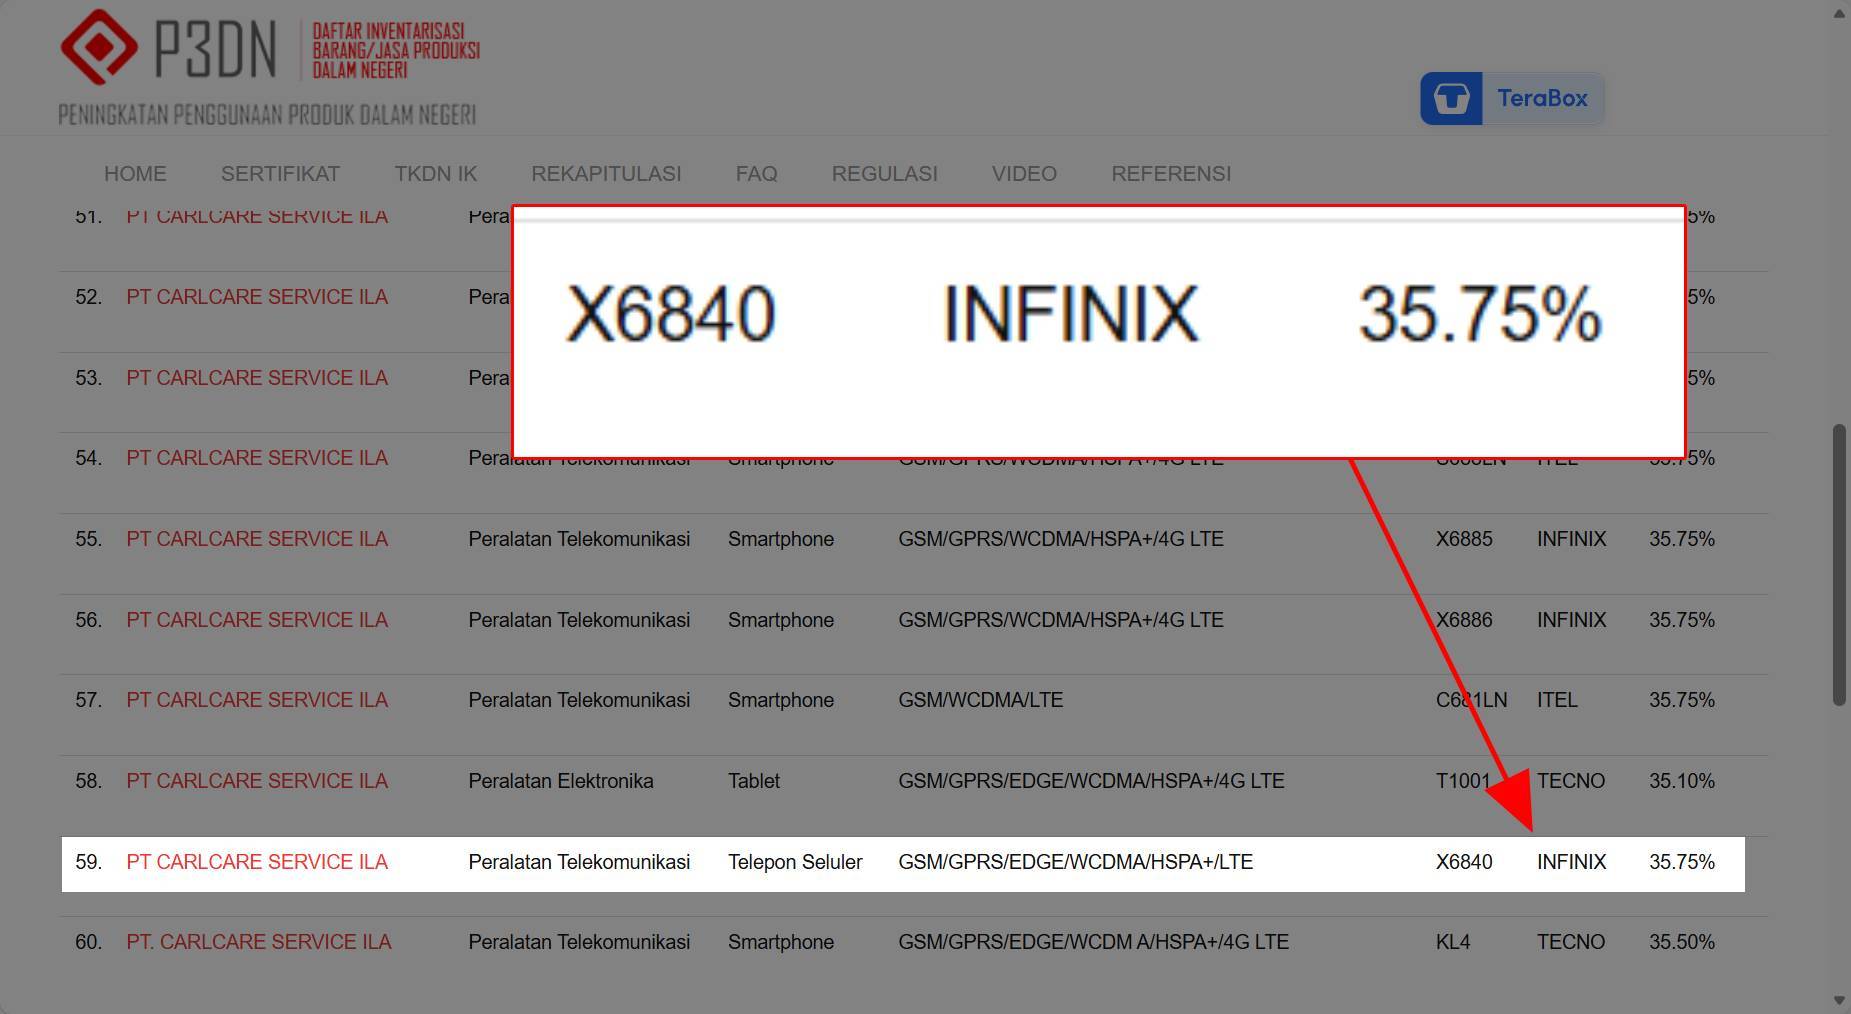Open PT CARLCARE SERVICE ILA link in row 56

[257, 620]
